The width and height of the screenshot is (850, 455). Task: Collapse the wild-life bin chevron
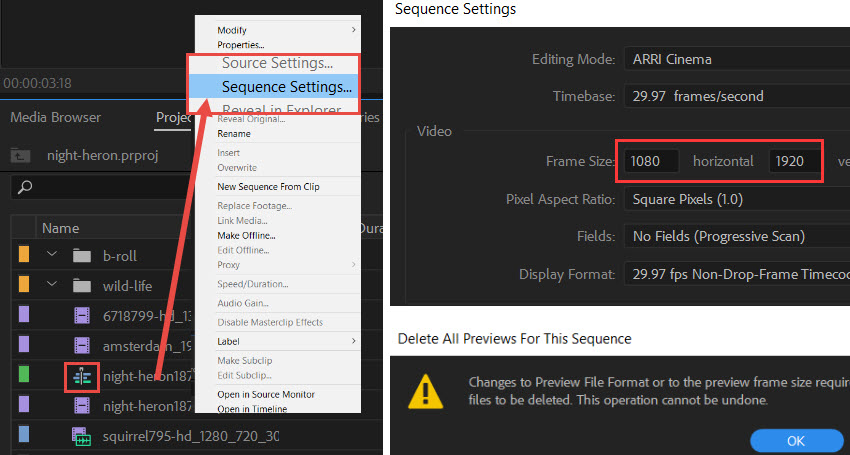click(52, 284)
